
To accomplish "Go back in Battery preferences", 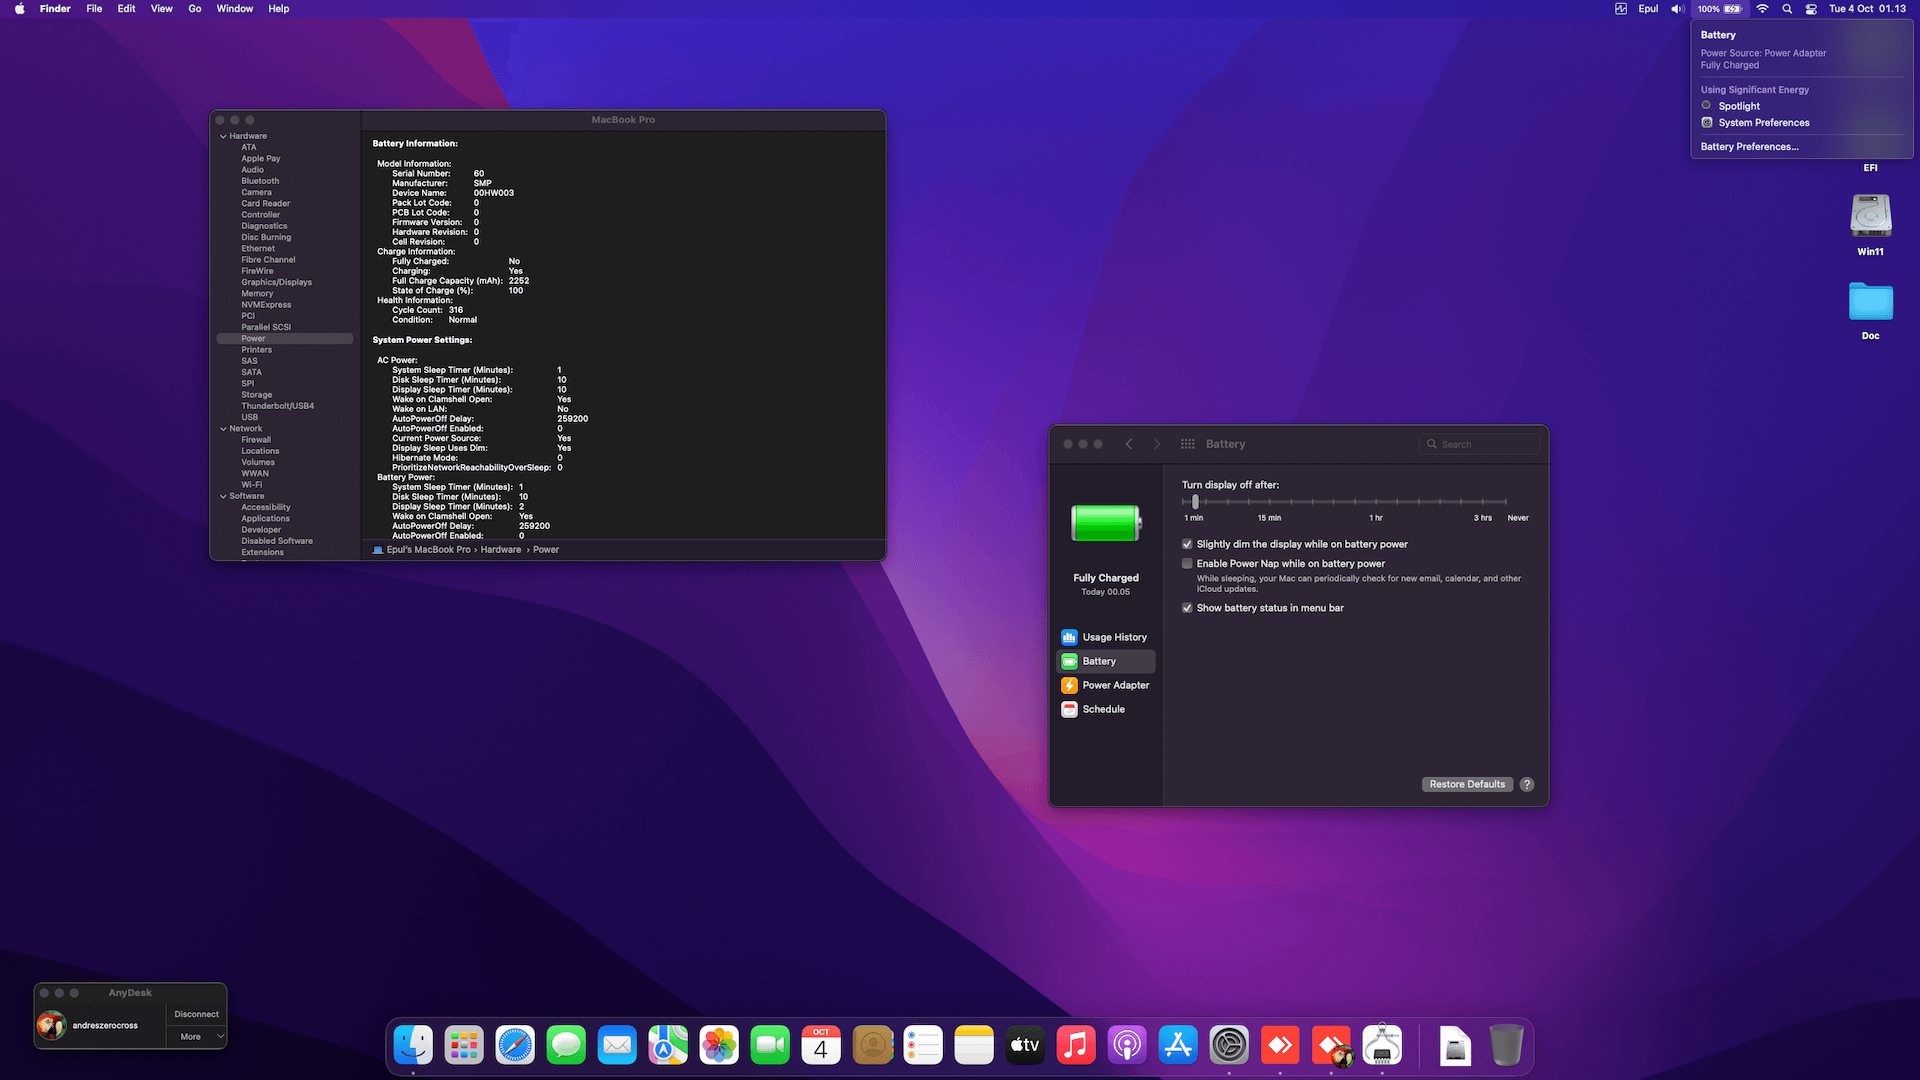I will pos(1129,444).
